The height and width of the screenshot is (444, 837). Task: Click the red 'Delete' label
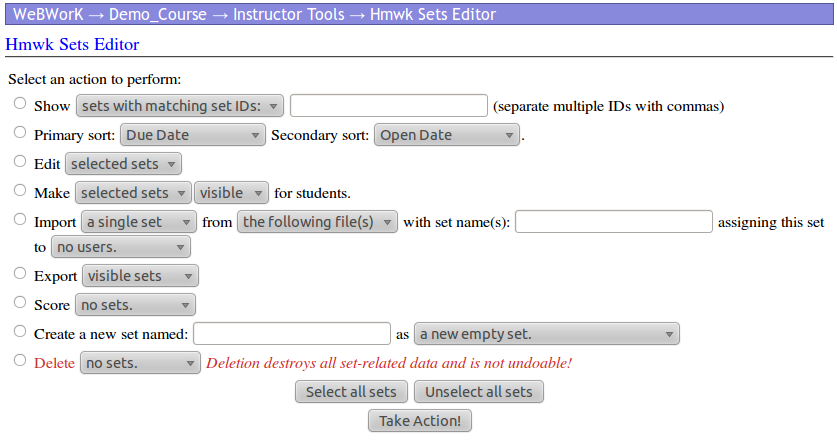54,363
